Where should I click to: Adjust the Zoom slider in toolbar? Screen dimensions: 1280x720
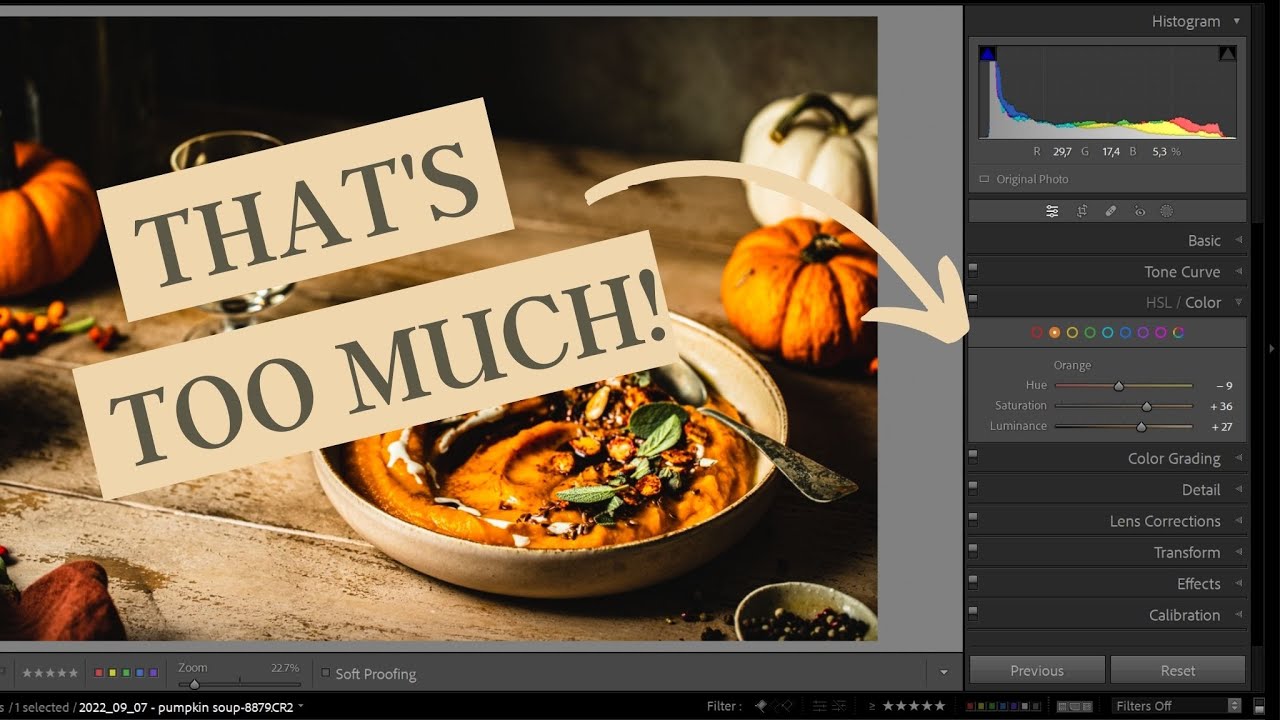(x=194, y=684)
